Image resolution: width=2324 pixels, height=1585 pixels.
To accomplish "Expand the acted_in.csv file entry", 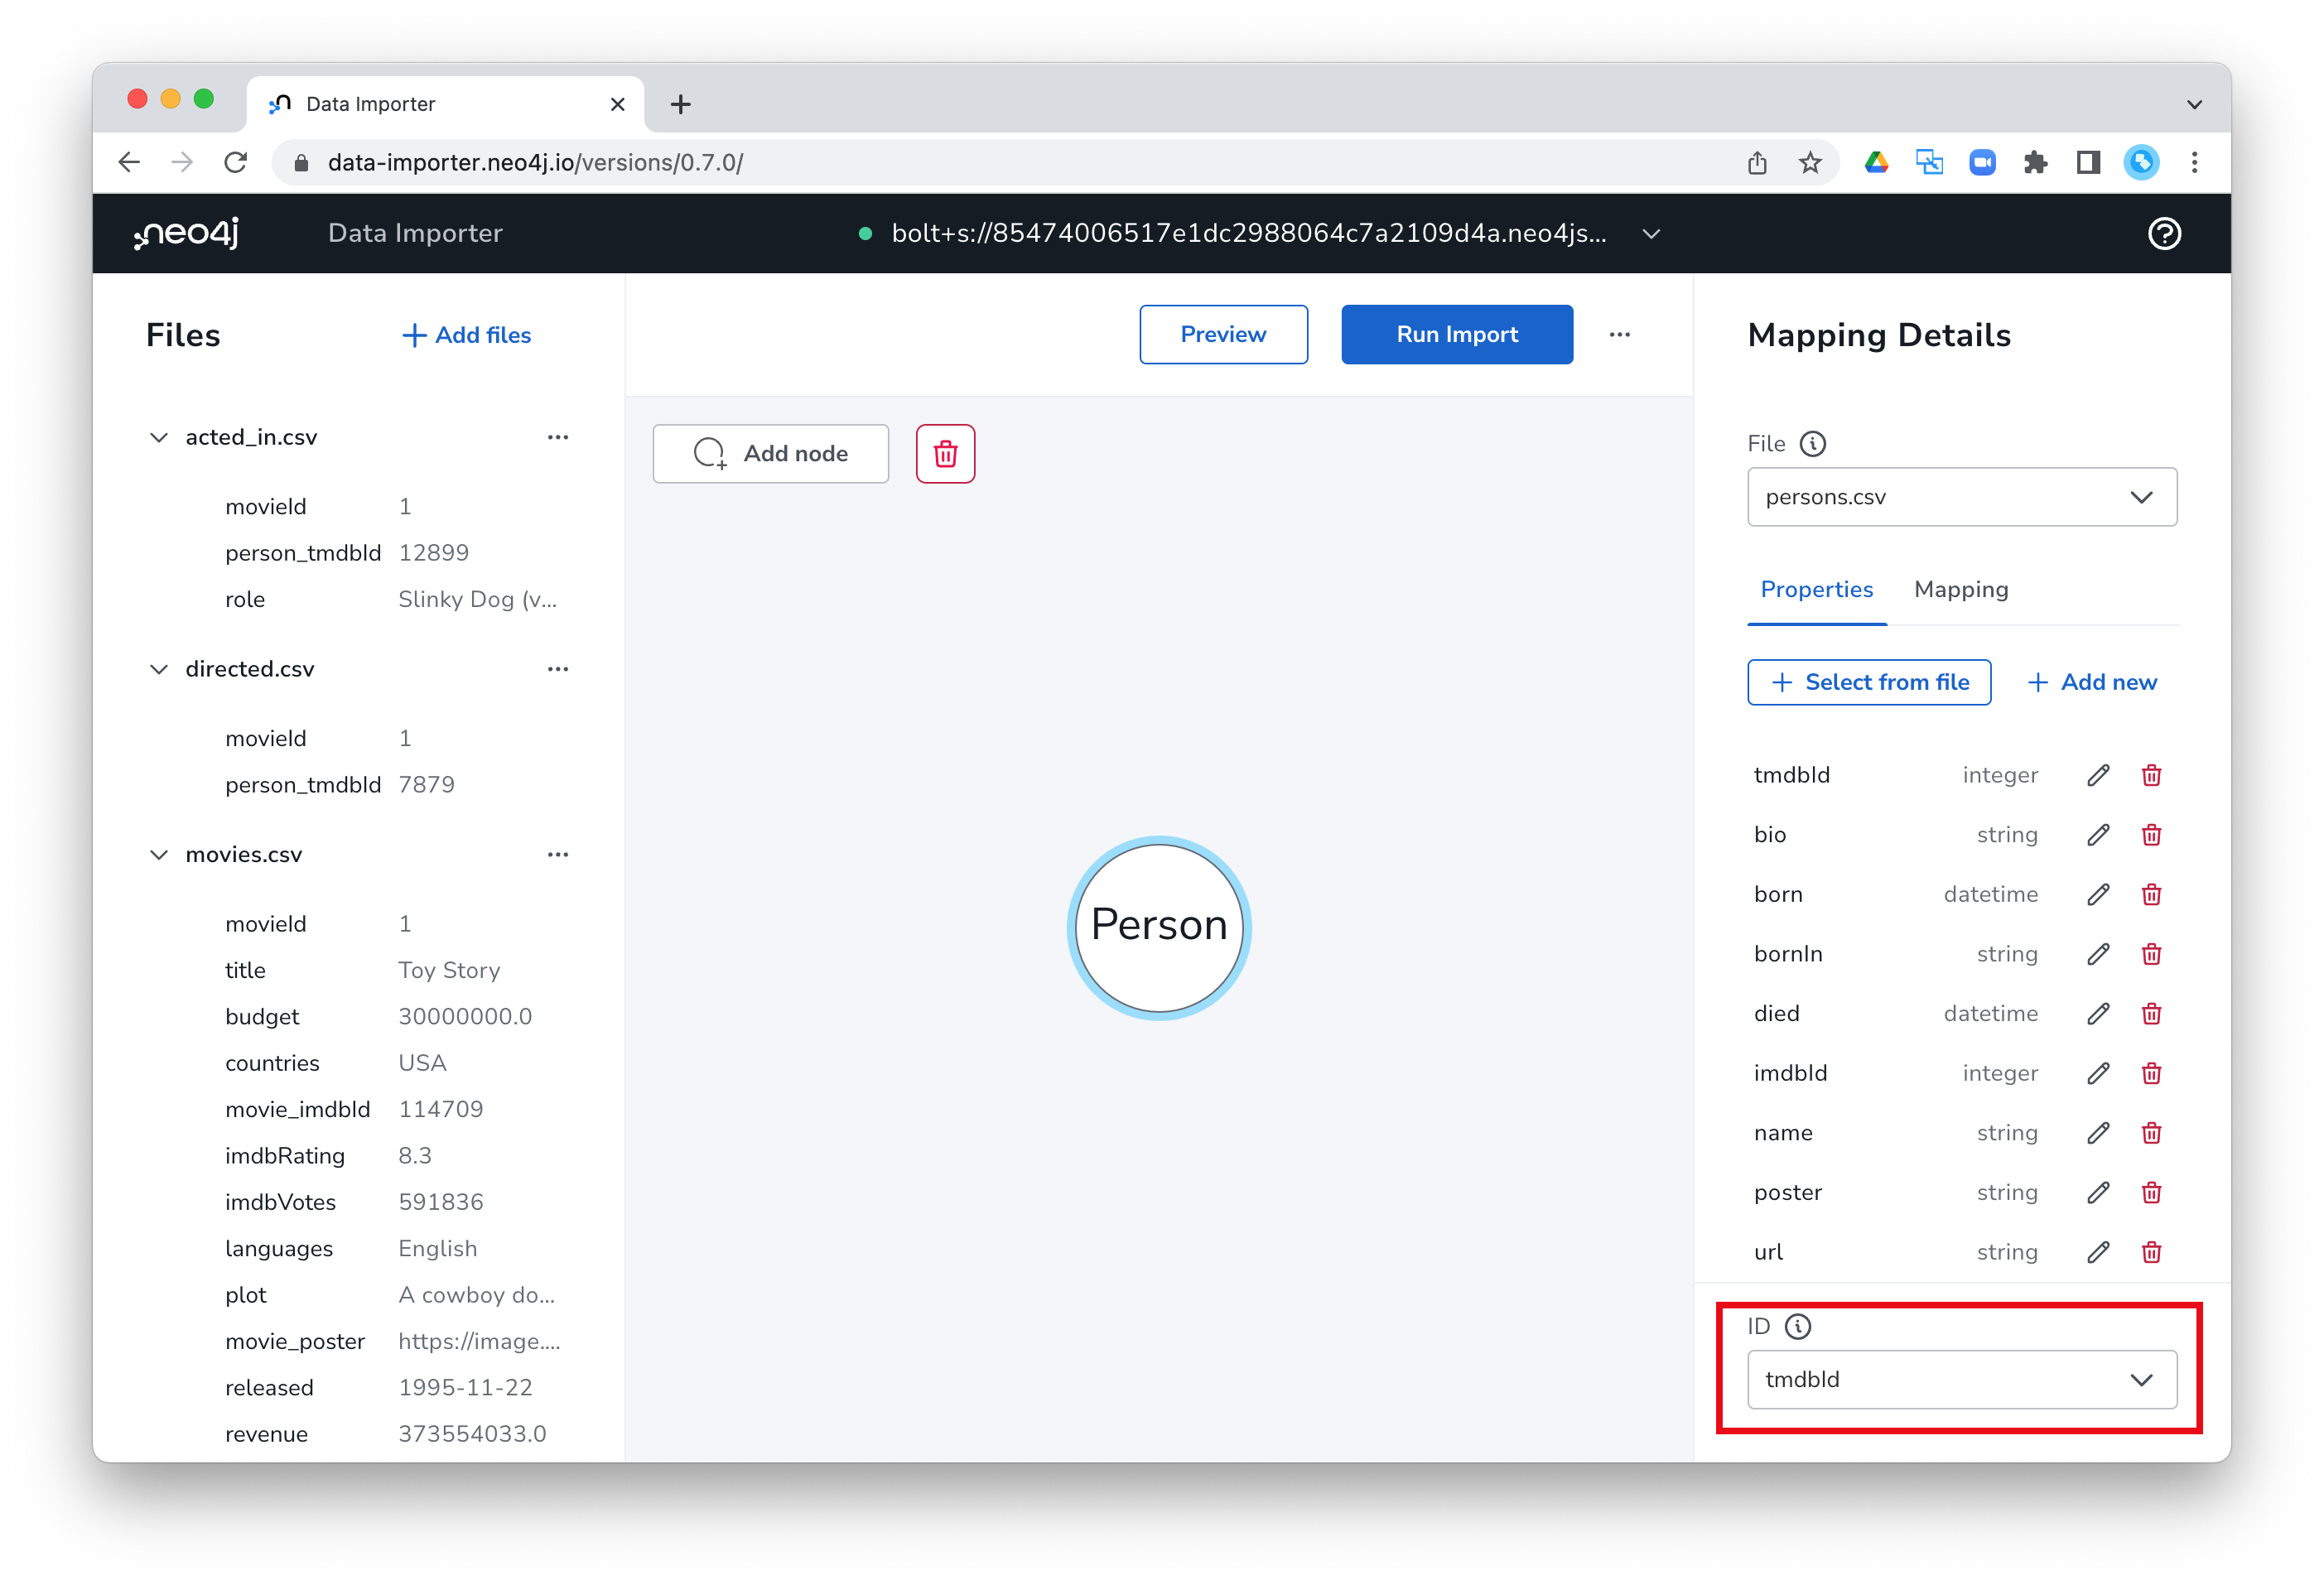I will 162,434.
